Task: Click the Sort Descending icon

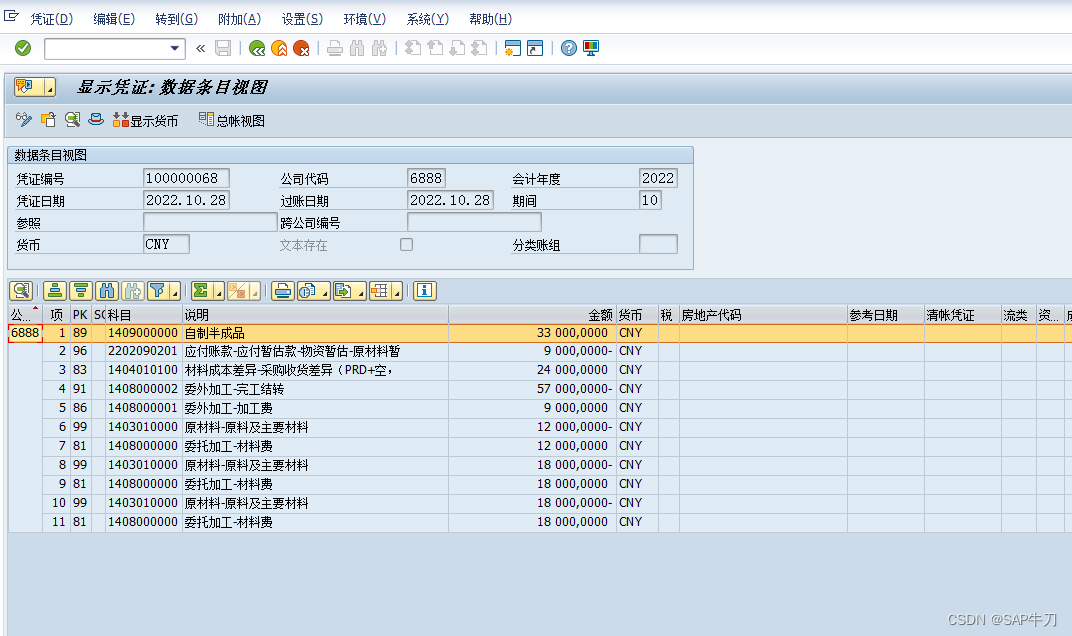Action: (x=81, y=291)
